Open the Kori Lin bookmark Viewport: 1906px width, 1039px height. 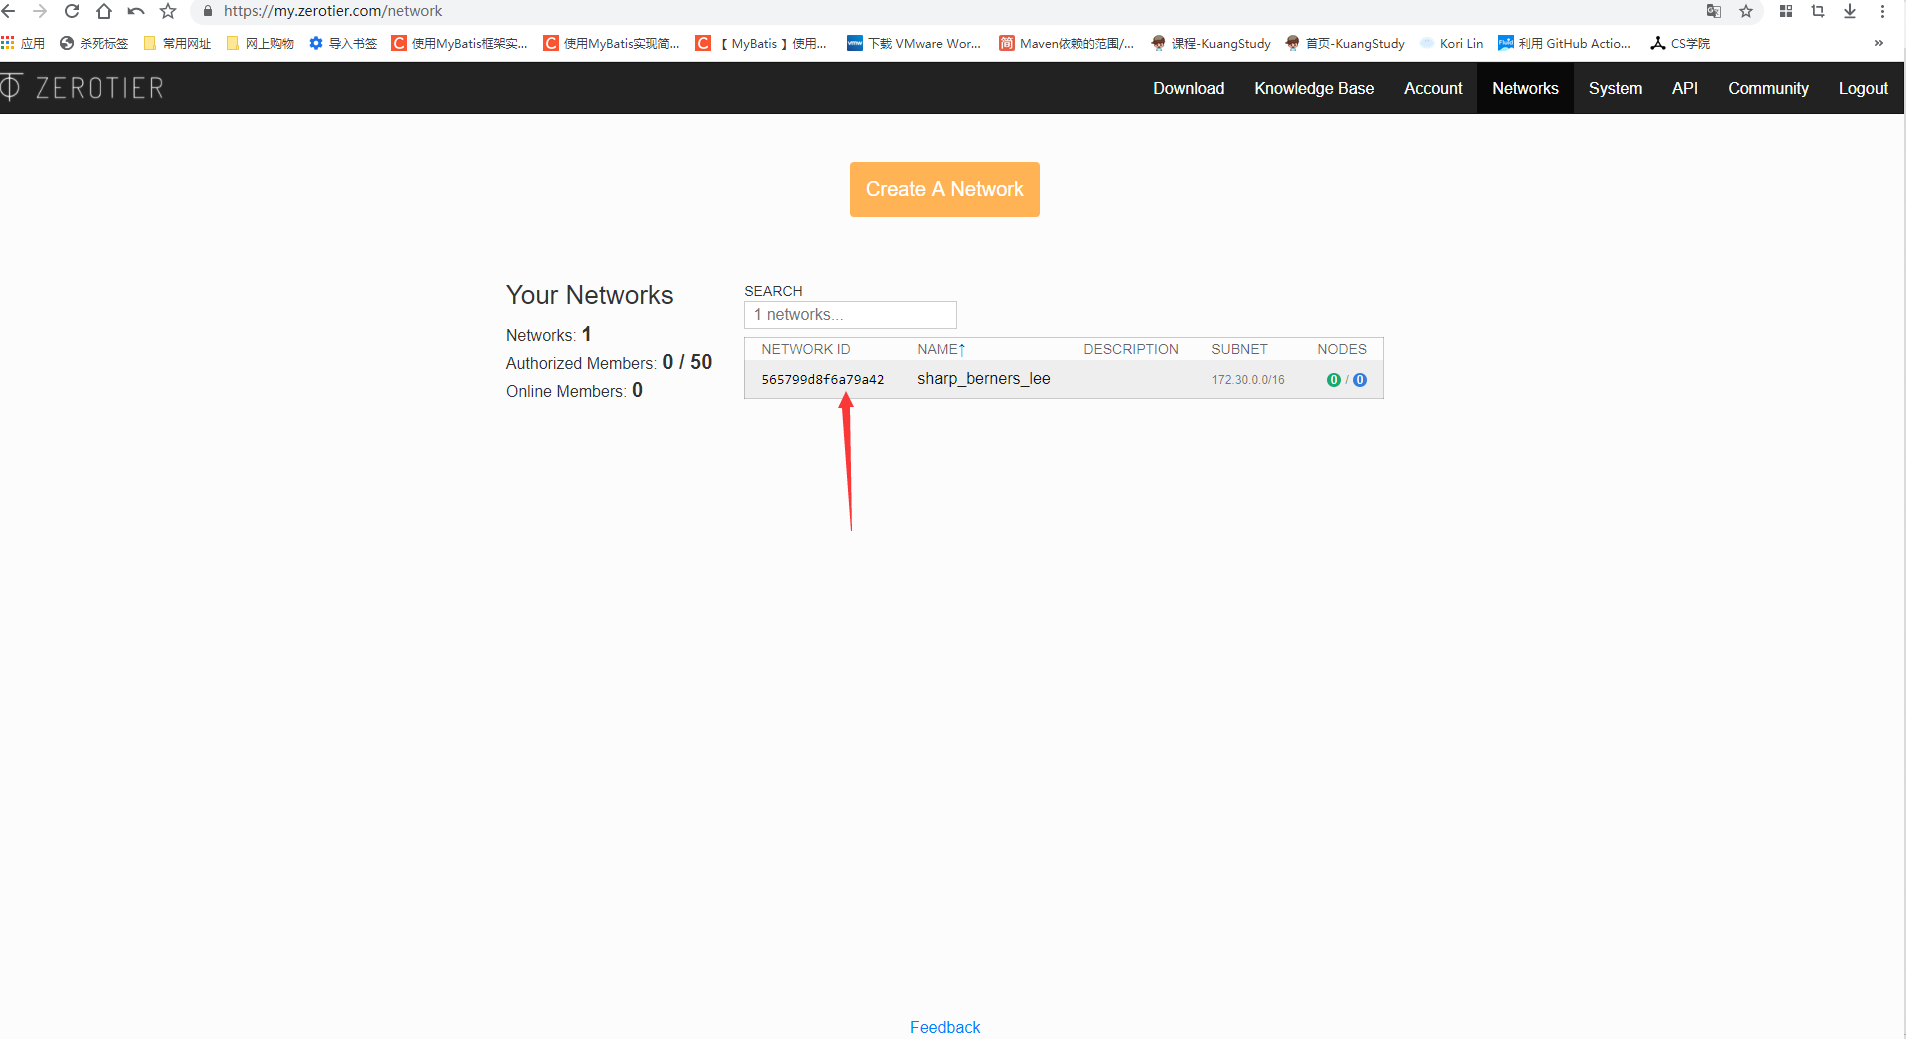[x=1451, y=43]
